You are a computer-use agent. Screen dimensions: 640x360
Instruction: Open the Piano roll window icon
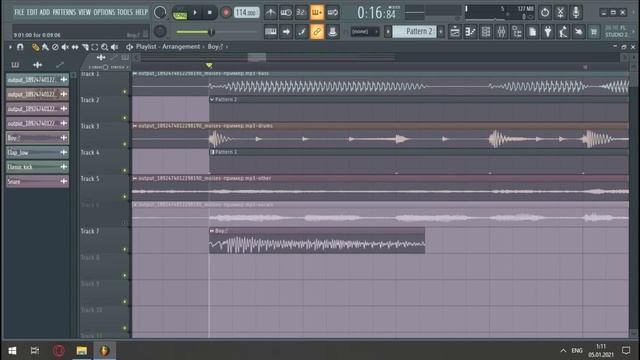(x=470, y=32)
